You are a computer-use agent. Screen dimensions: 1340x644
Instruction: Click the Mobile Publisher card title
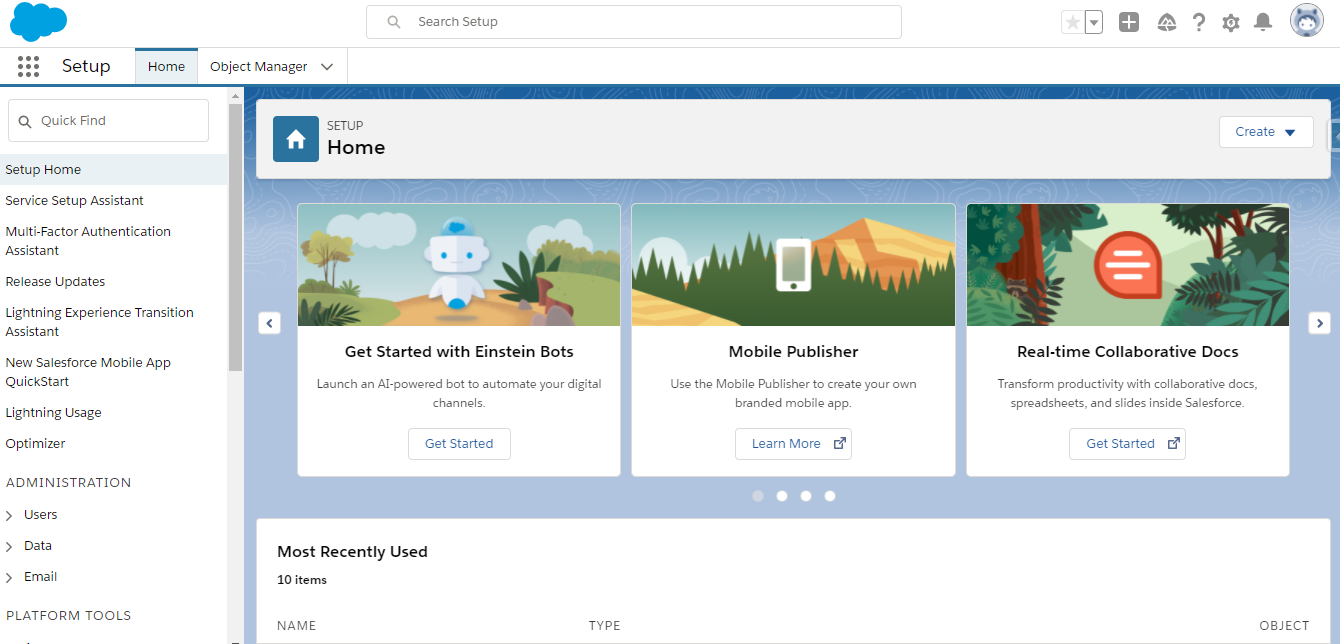coord(793,352)
